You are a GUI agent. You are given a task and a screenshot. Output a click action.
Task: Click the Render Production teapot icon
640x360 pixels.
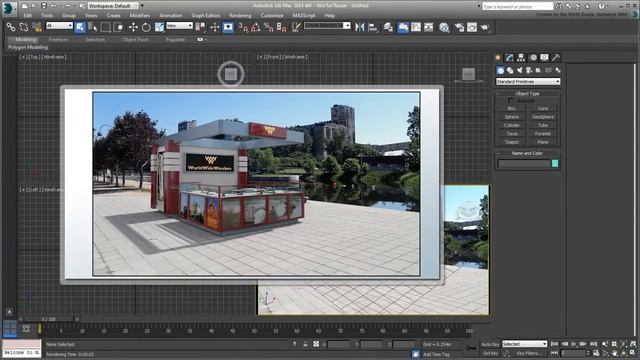tap(485, 27)
